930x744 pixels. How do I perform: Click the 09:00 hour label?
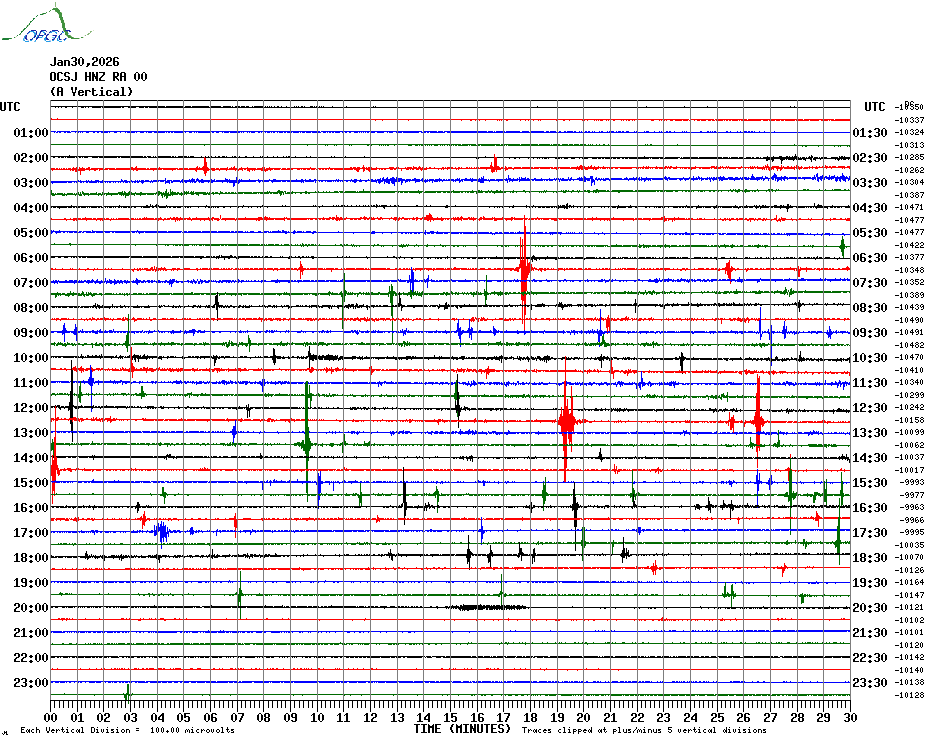point(31,332)
